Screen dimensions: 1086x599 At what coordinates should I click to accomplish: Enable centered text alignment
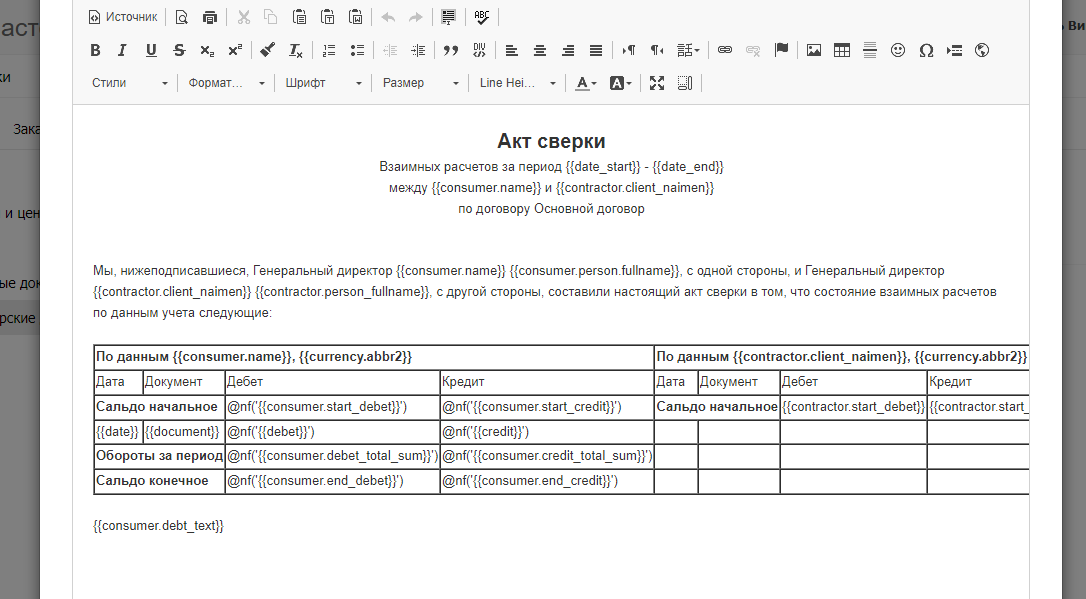540,50
